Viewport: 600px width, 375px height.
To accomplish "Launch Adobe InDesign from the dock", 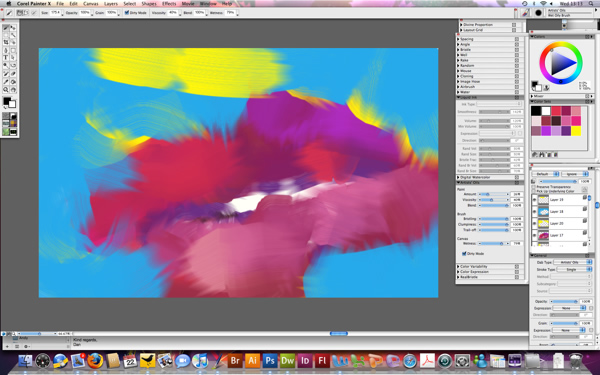I will tap(305, 360).
